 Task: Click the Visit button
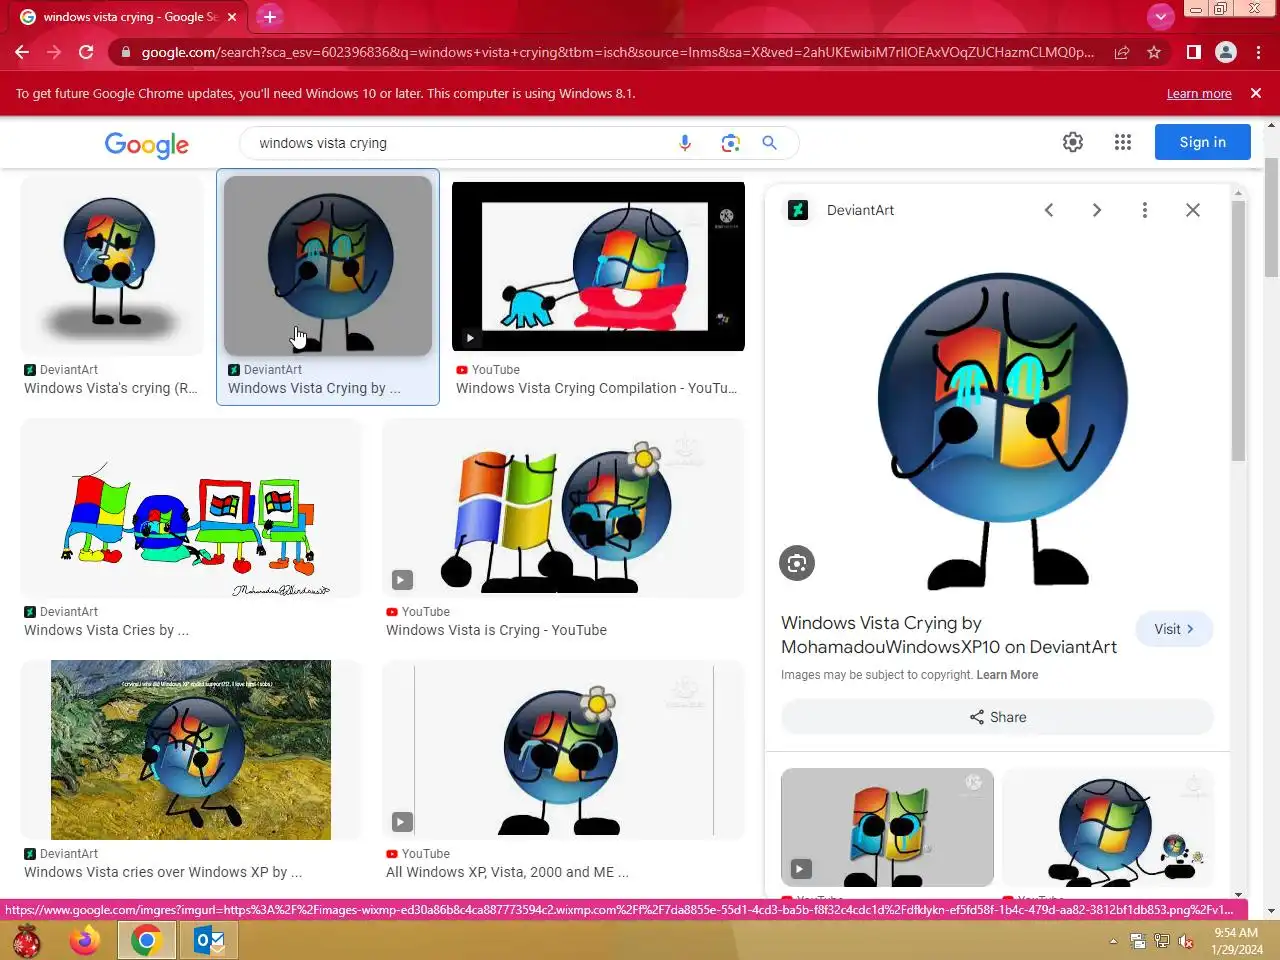[1174, 629]
